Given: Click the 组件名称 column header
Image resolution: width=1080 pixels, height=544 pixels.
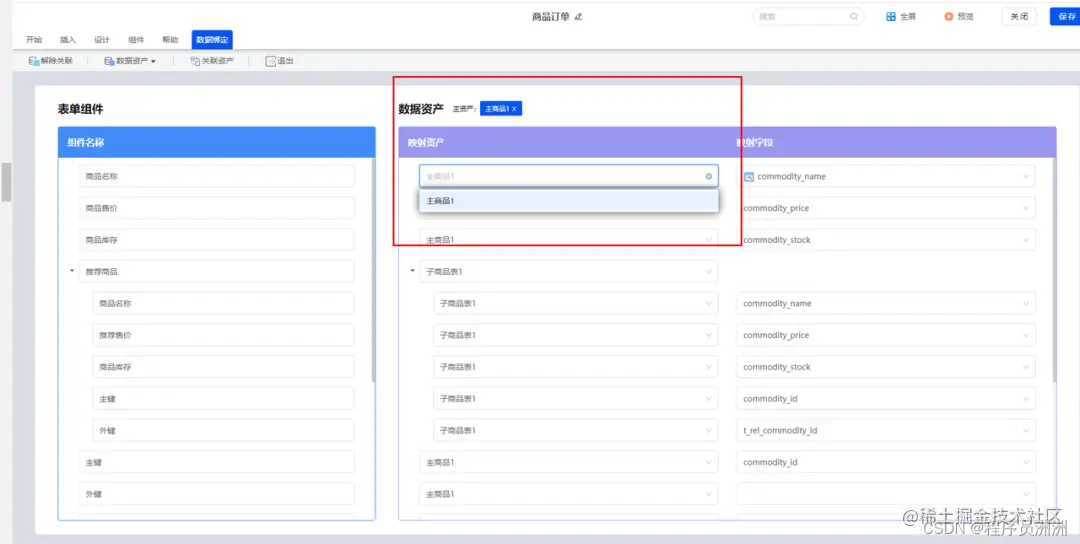Looking at the screenshot, I should [217, 143].
